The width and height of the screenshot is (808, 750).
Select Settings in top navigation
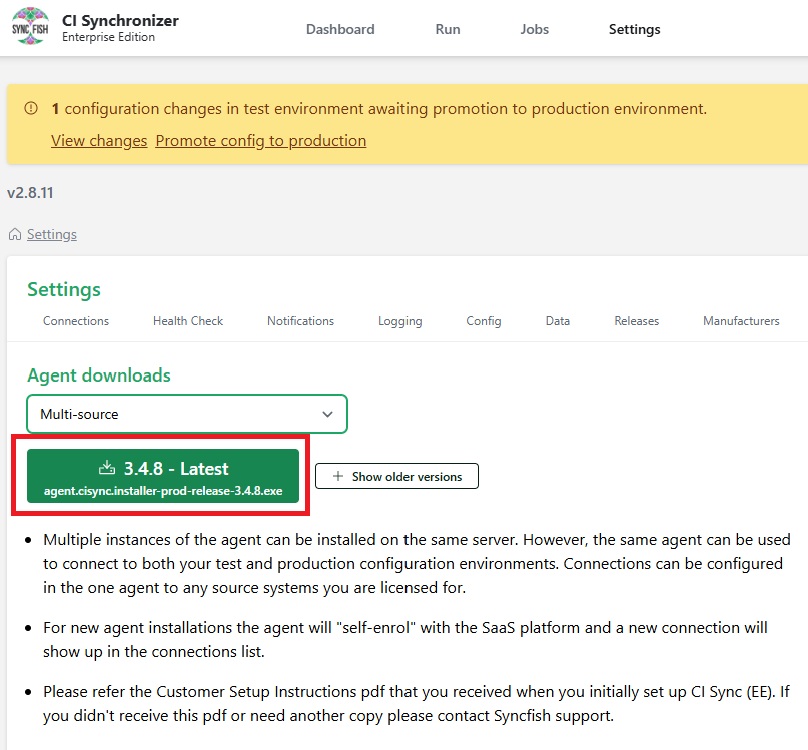point(634,29)
